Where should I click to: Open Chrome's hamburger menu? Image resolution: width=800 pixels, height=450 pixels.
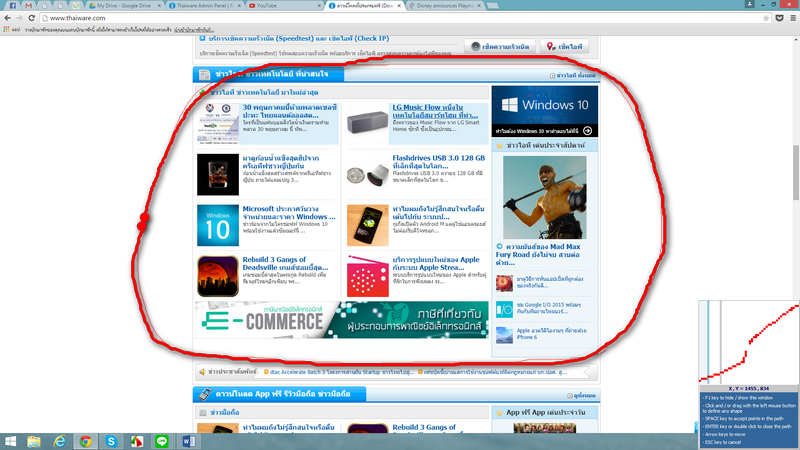click(x=793, y=18)
